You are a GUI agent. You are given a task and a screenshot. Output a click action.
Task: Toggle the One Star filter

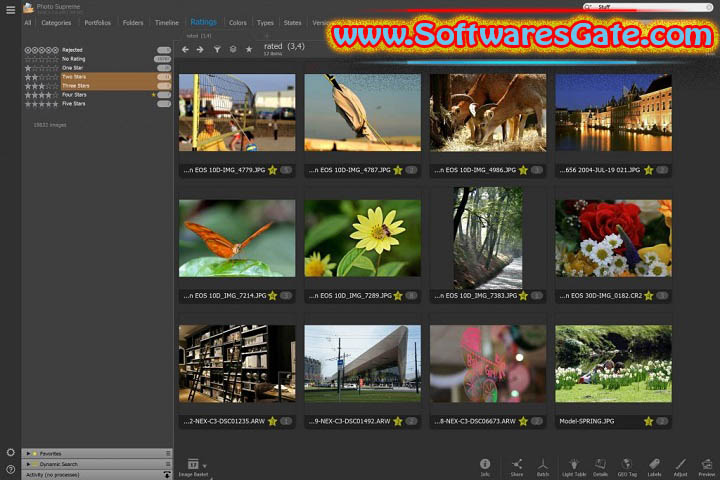[x=97, y=68]
